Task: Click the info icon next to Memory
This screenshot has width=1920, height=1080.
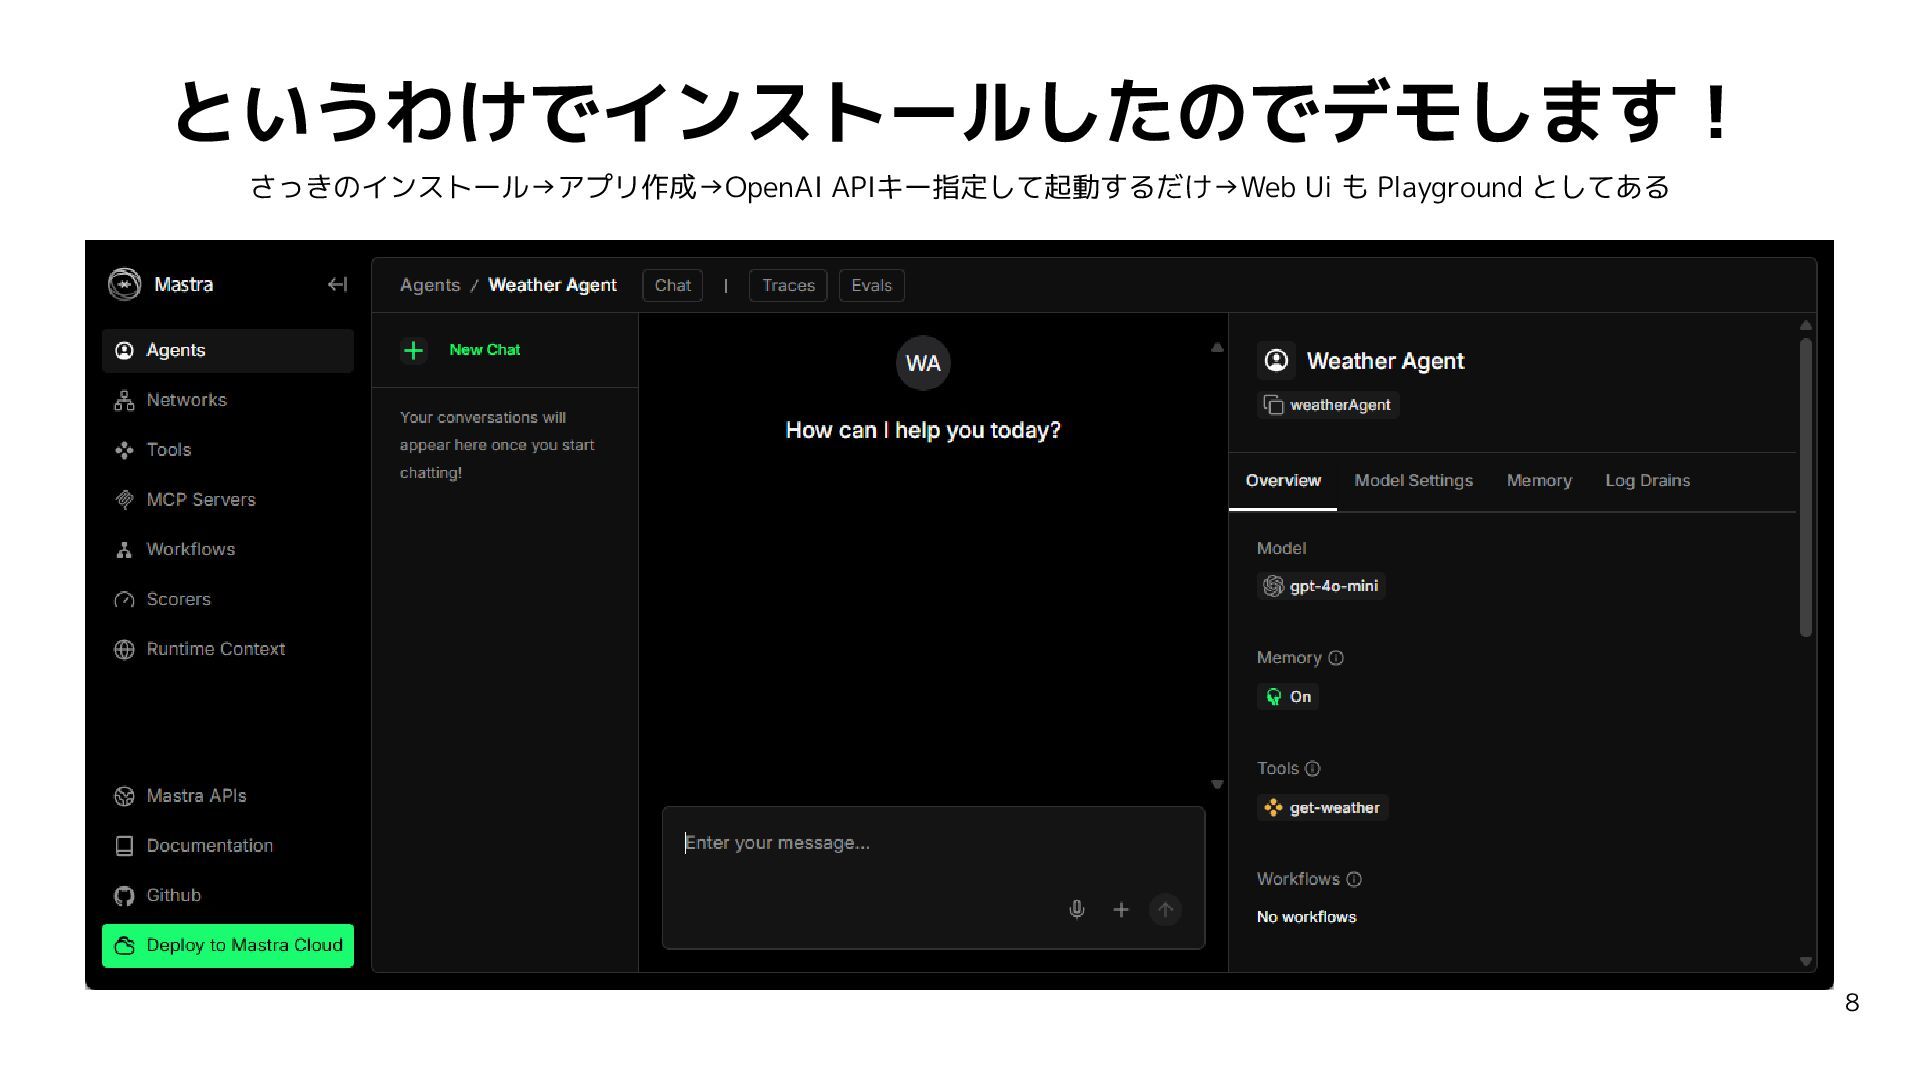Action: (1336, 658)
